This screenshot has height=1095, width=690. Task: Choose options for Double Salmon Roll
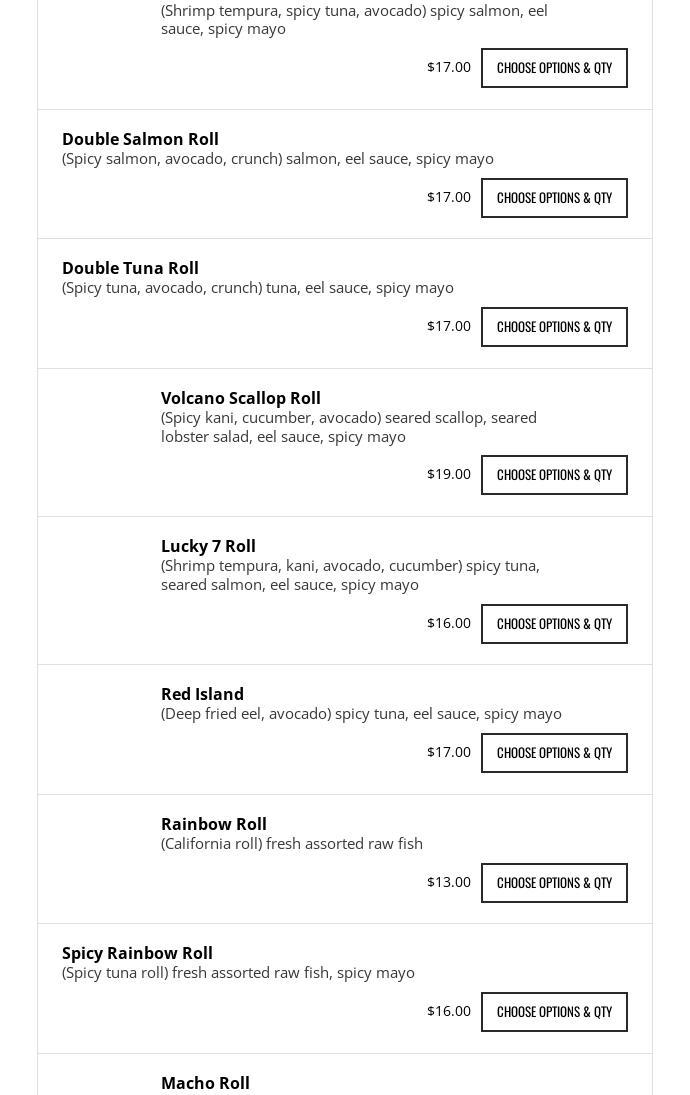point(554,198)
